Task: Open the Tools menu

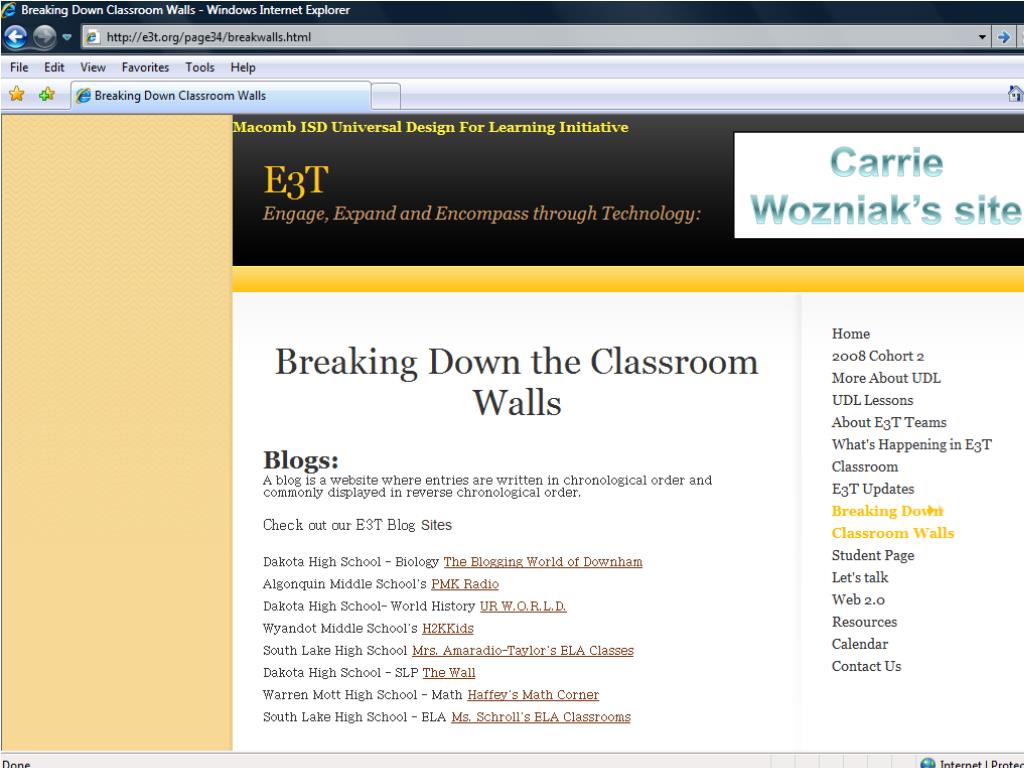Action: (199, 67)
